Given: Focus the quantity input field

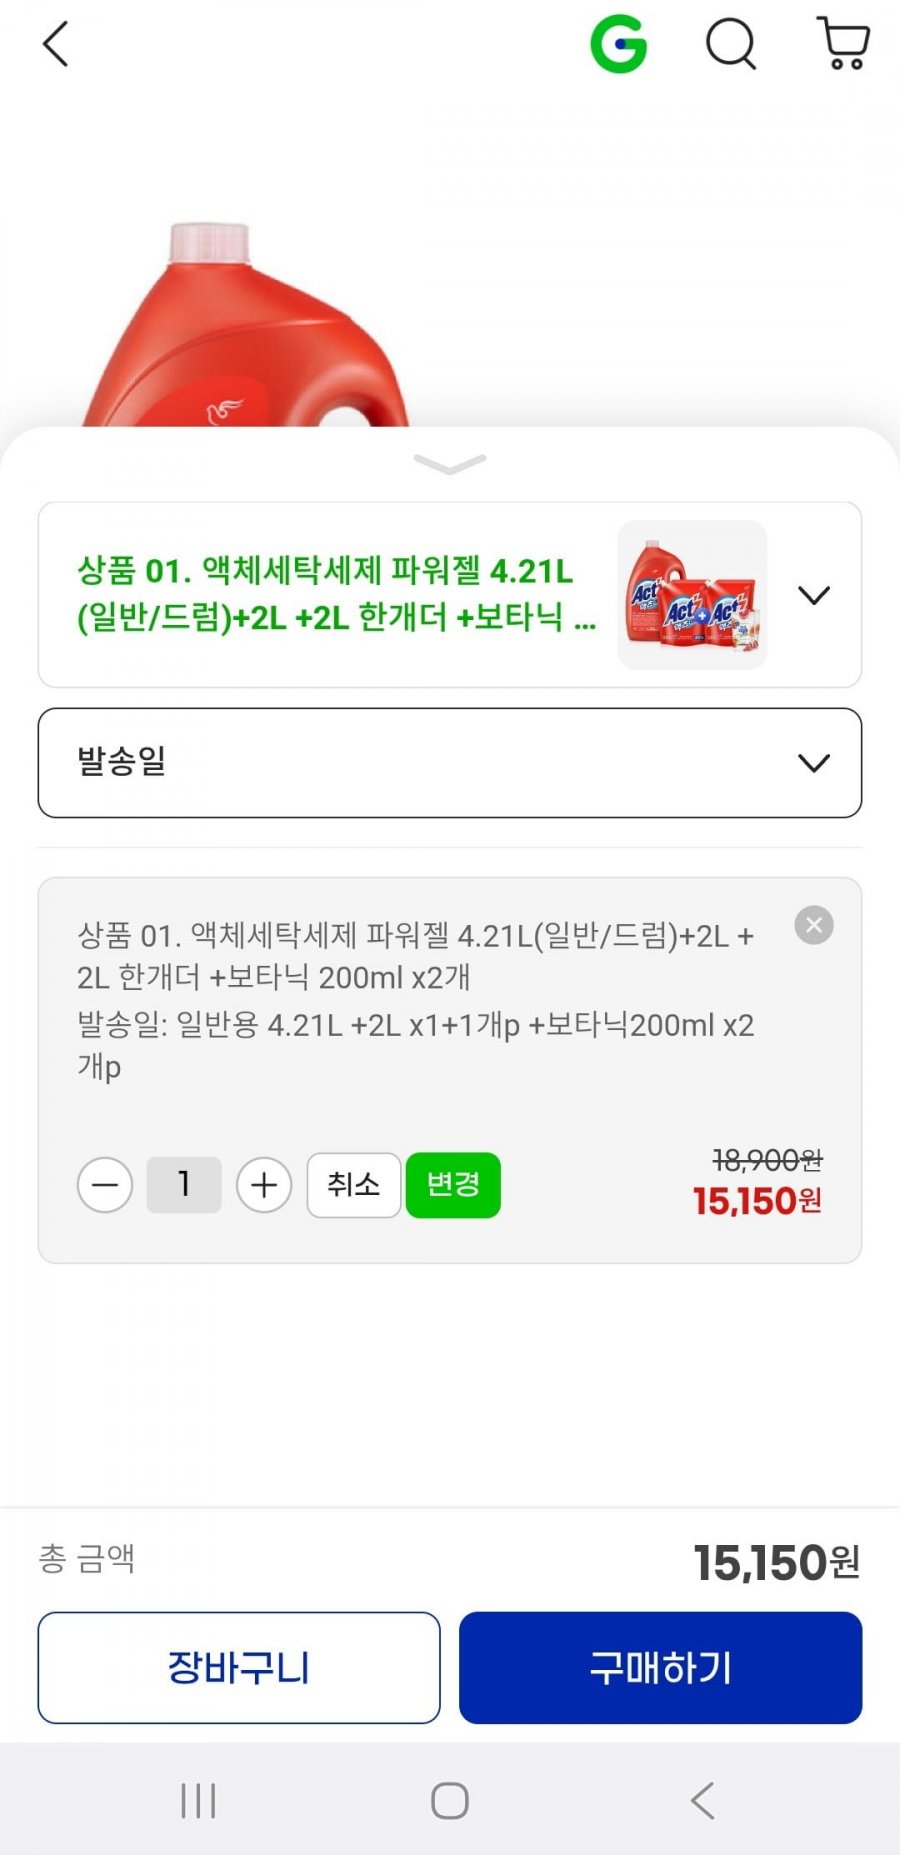Looking at the screenshot, I should [184, 1185].
